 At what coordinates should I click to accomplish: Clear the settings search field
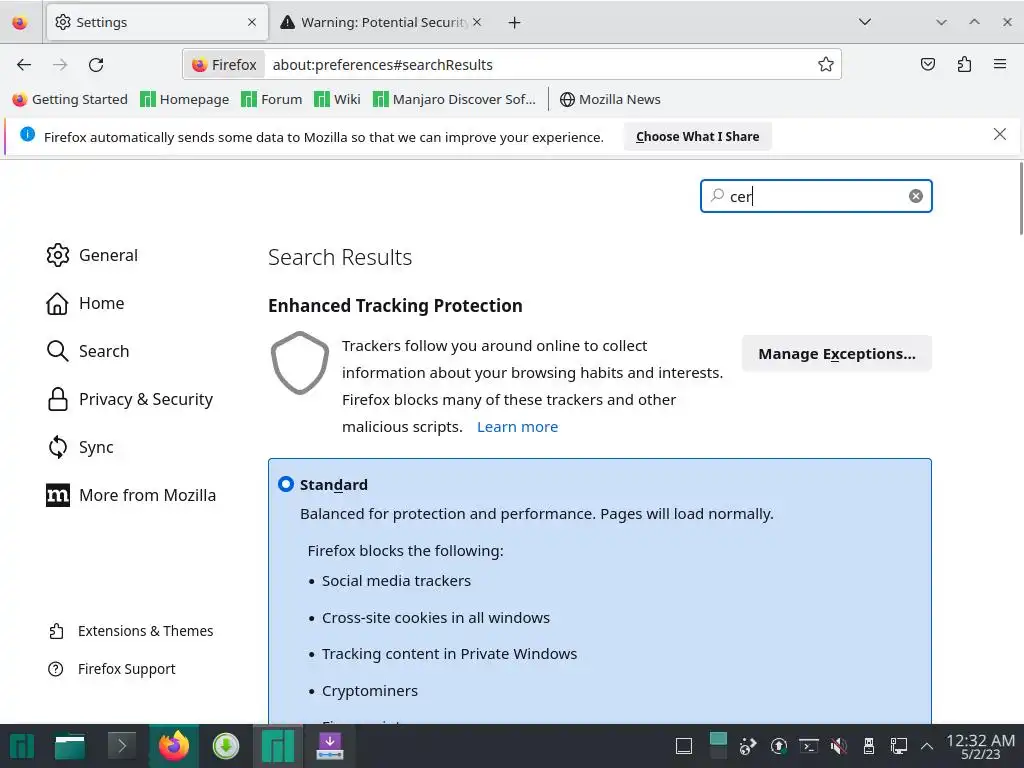click(x=916, y=196)
